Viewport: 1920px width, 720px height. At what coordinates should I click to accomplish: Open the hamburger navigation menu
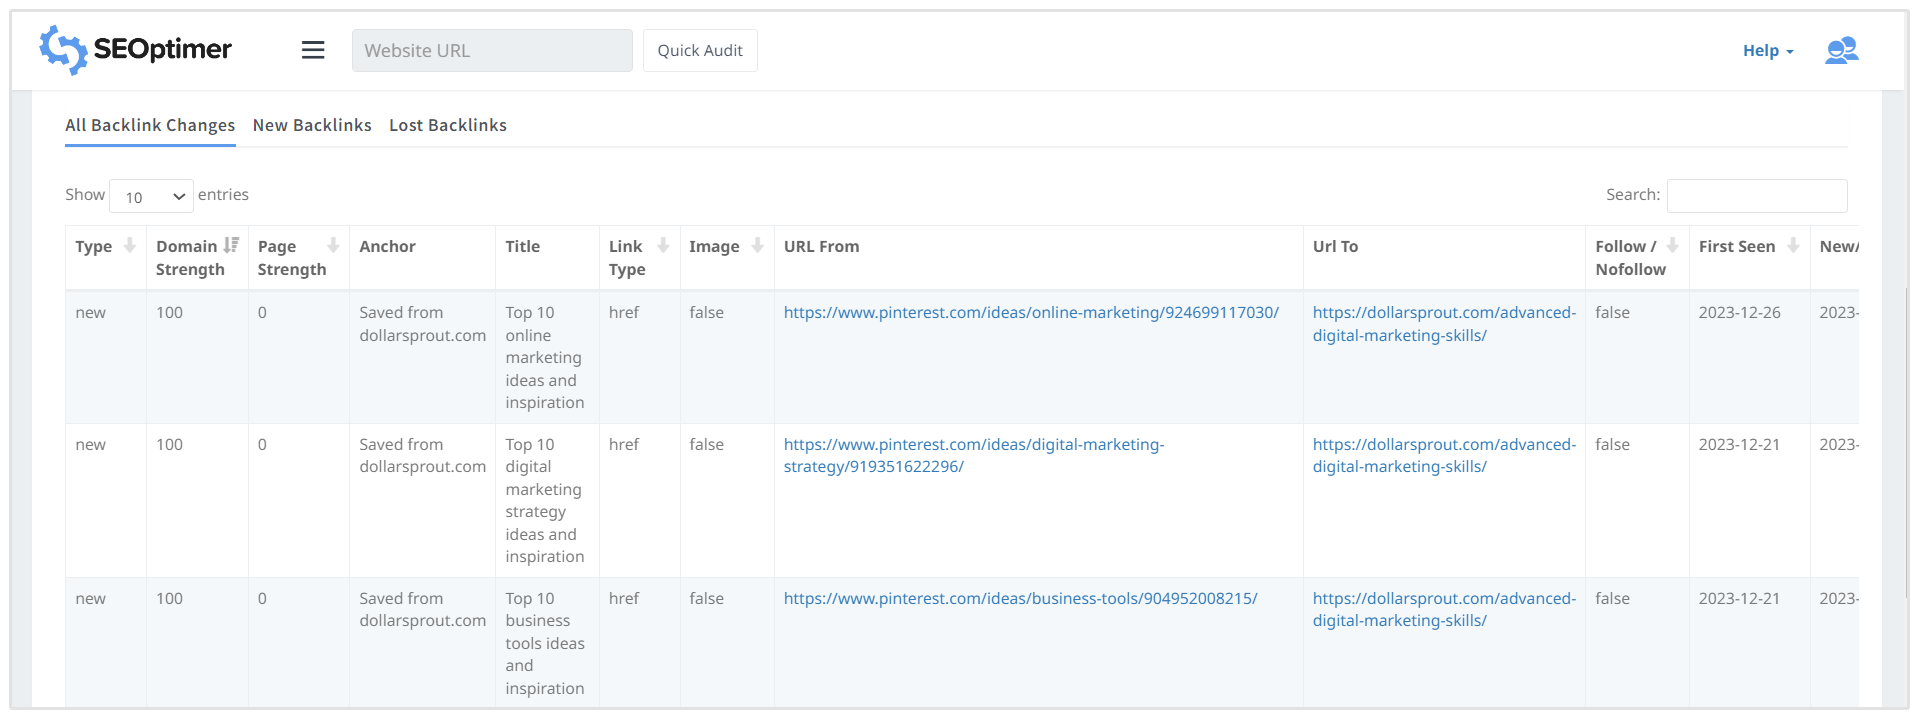(x=313, y=50)
